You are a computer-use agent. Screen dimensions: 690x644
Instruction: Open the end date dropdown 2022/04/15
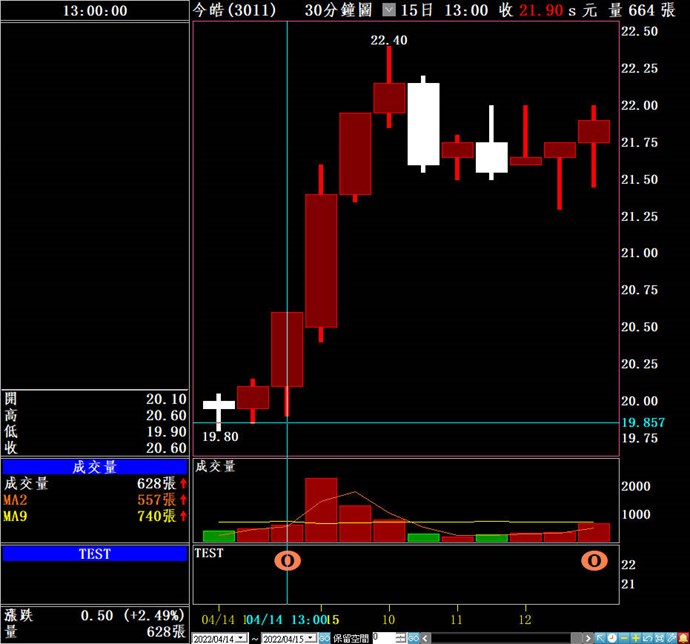(311, 638)
